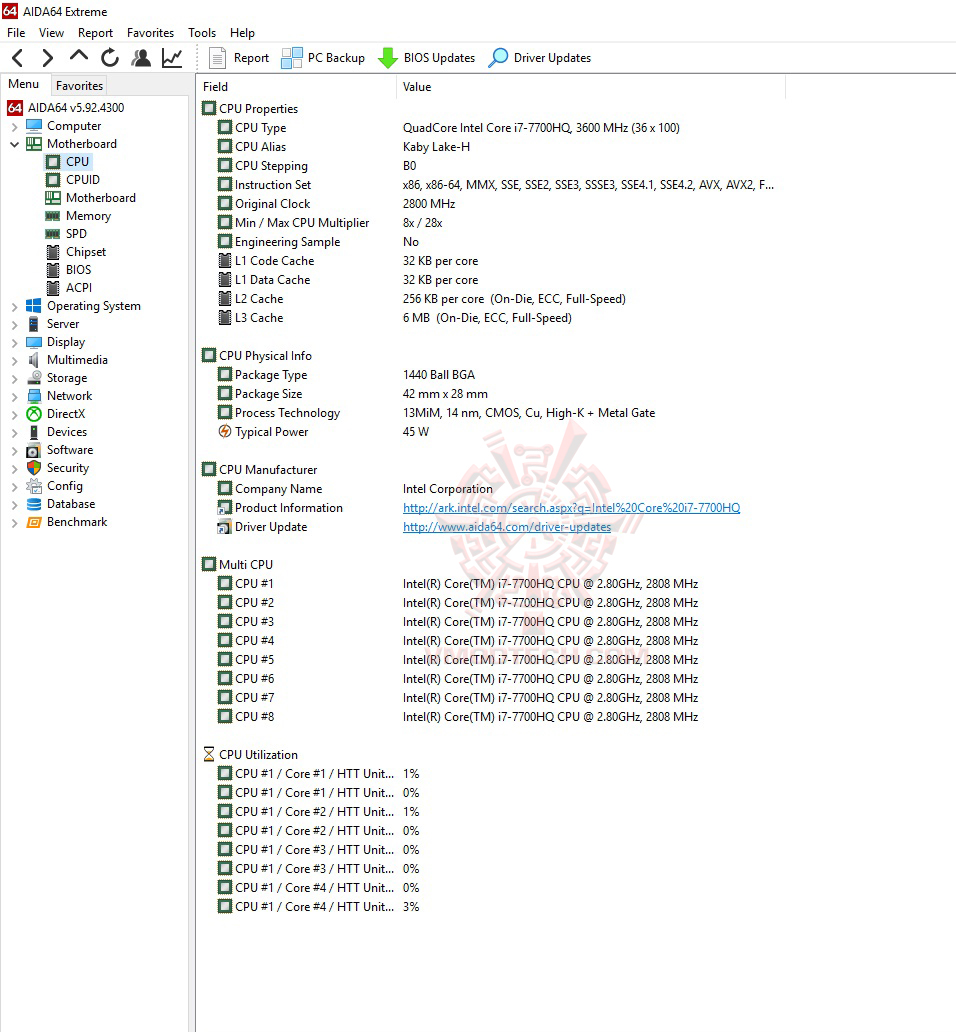Click the Software icon in tree
956x1032 pixels.
34,450
